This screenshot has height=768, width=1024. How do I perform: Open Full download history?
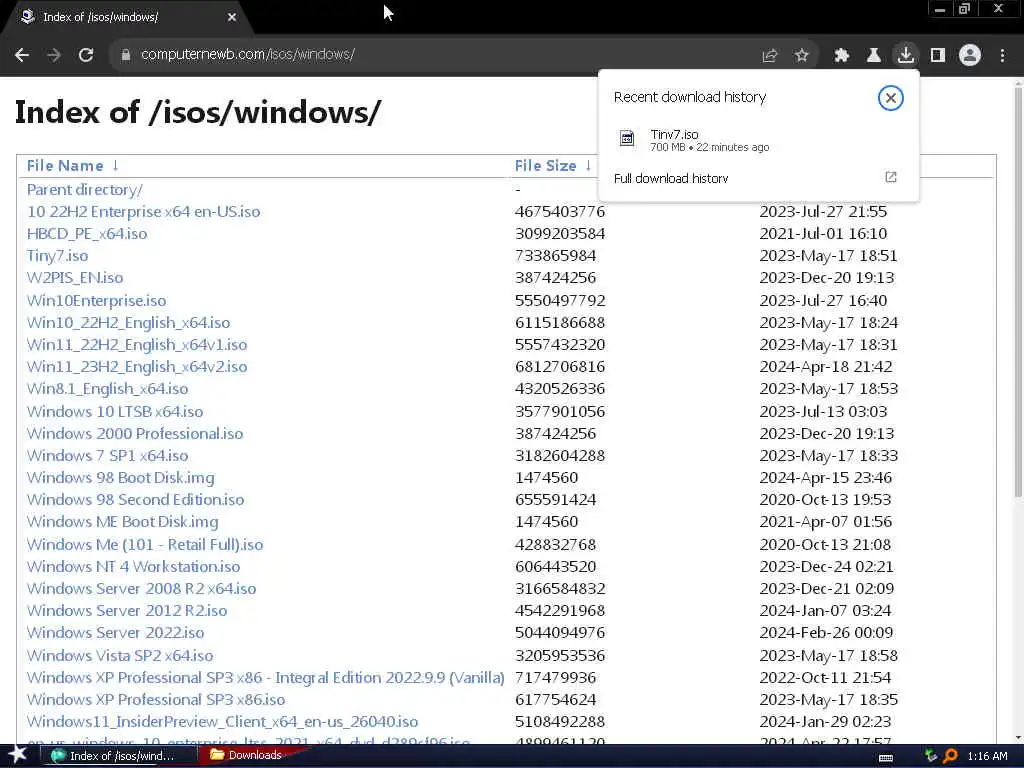[671, 178]
